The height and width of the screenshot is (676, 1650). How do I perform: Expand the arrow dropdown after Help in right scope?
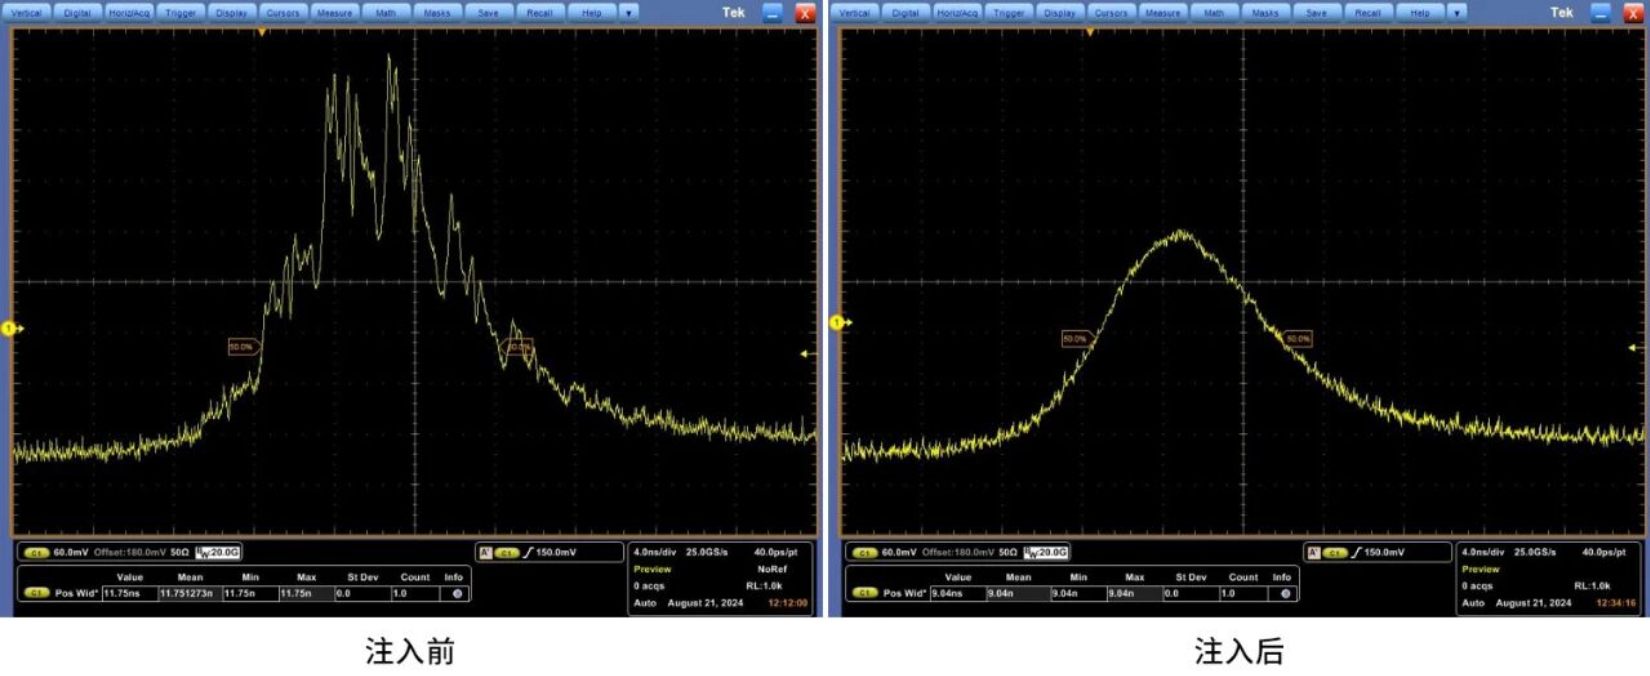[x=1457, y=13]
